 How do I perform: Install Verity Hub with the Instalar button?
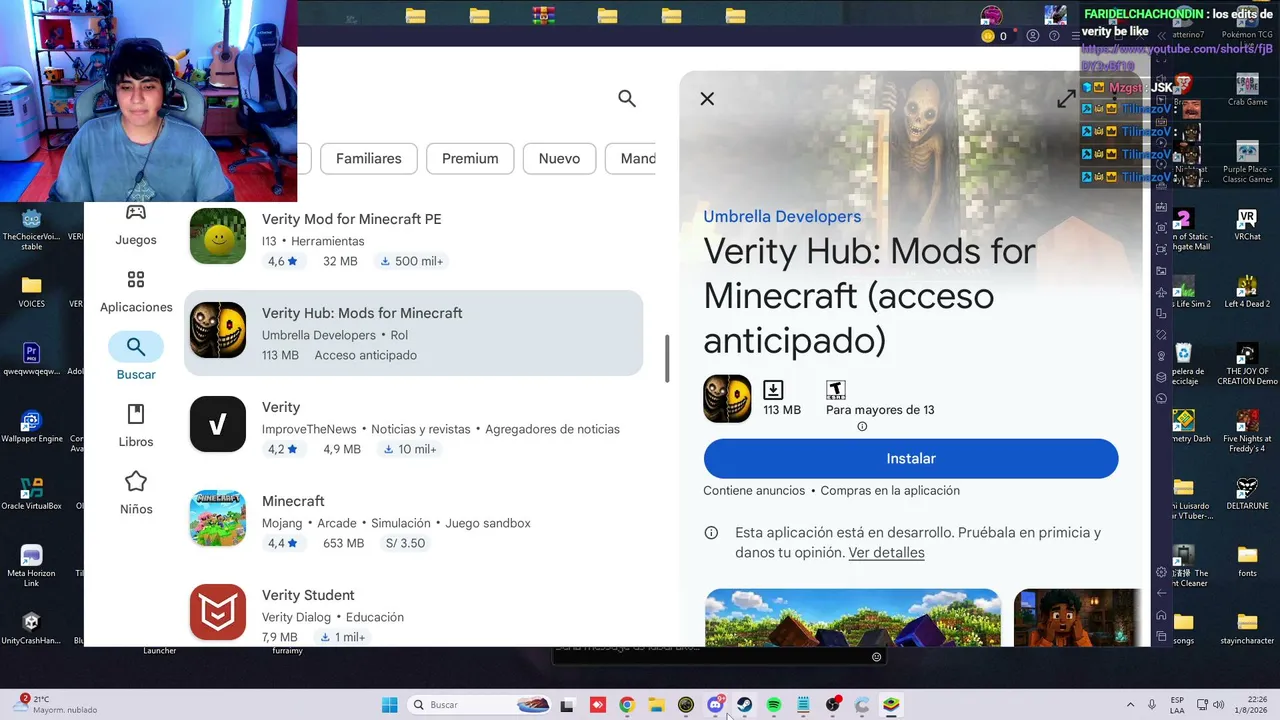(911, 458)
